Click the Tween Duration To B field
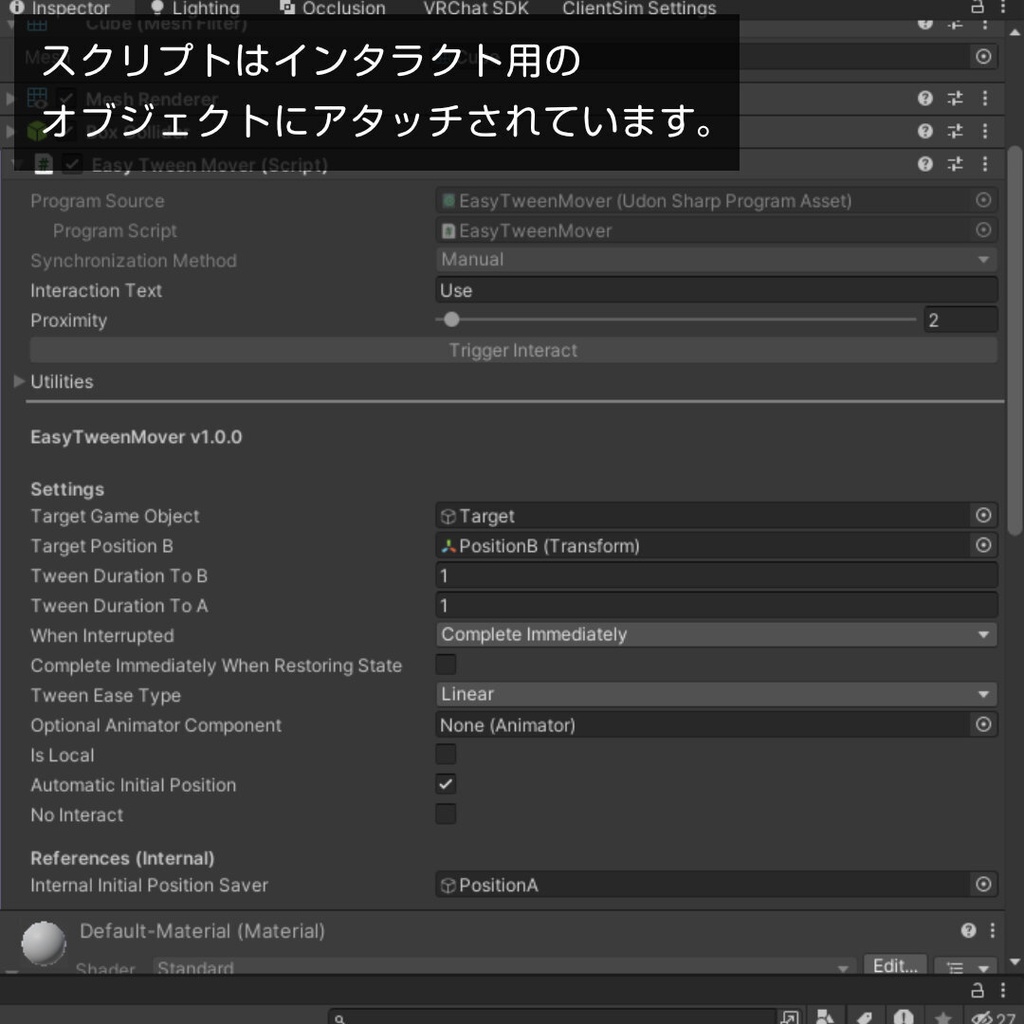 (716, 575)
